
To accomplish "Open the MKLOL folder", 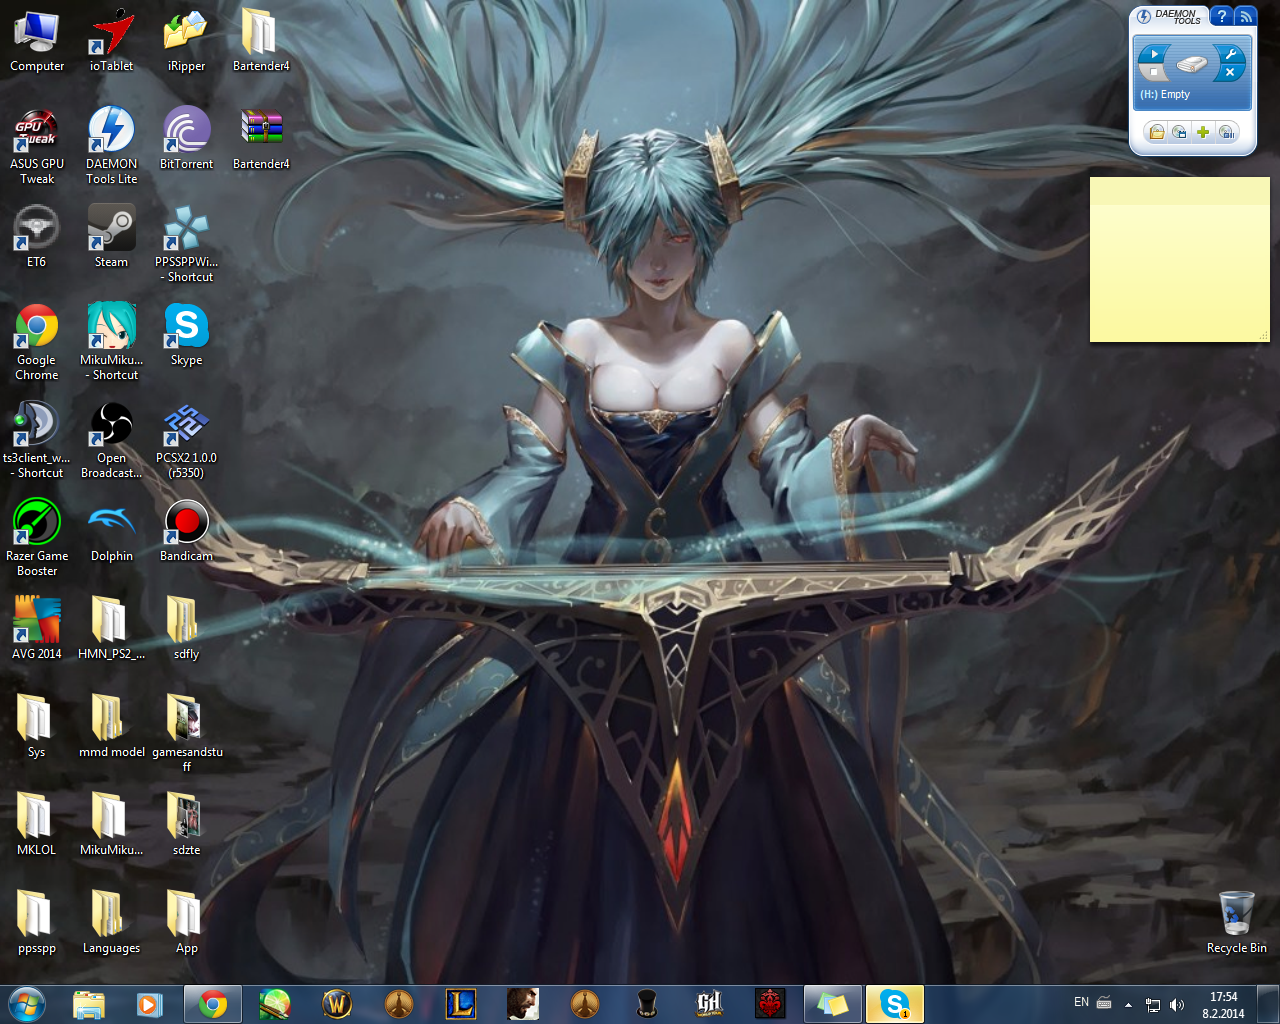I will (x=37, y=824).
